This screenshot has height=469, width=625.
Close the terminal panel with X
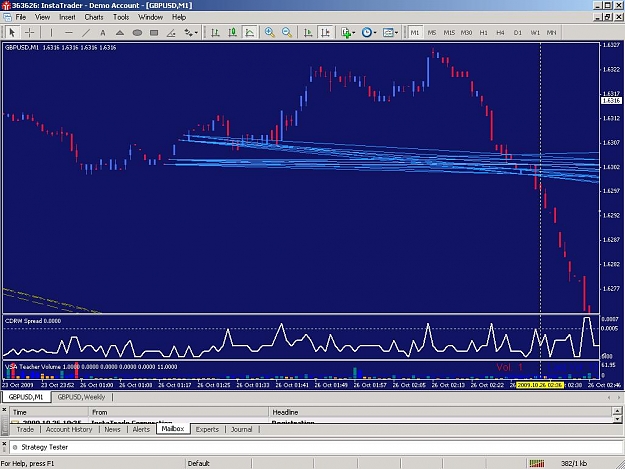click(4, 410)
